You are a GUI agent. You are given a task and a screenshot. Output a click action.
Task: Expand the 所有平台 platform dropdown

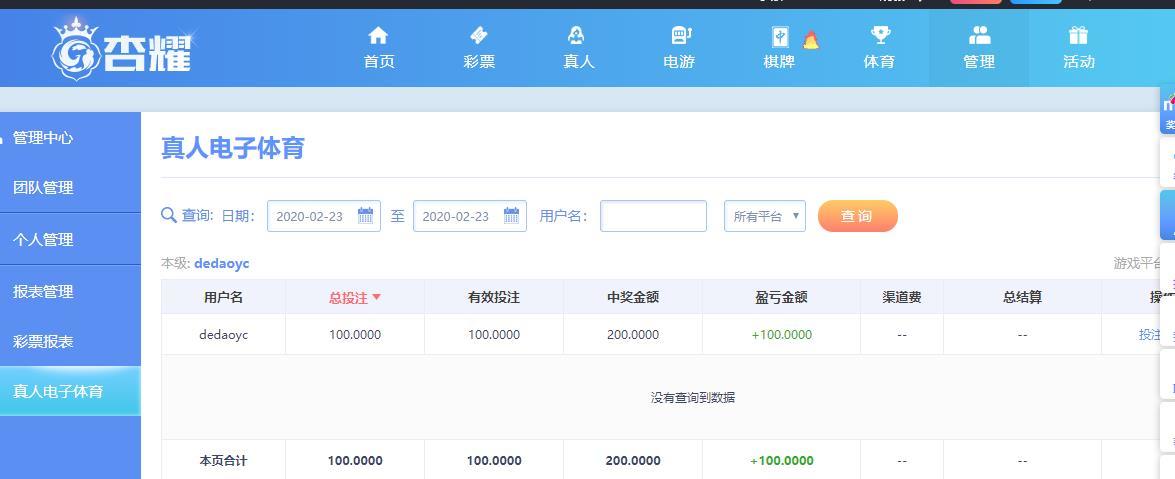click(764, 216)
